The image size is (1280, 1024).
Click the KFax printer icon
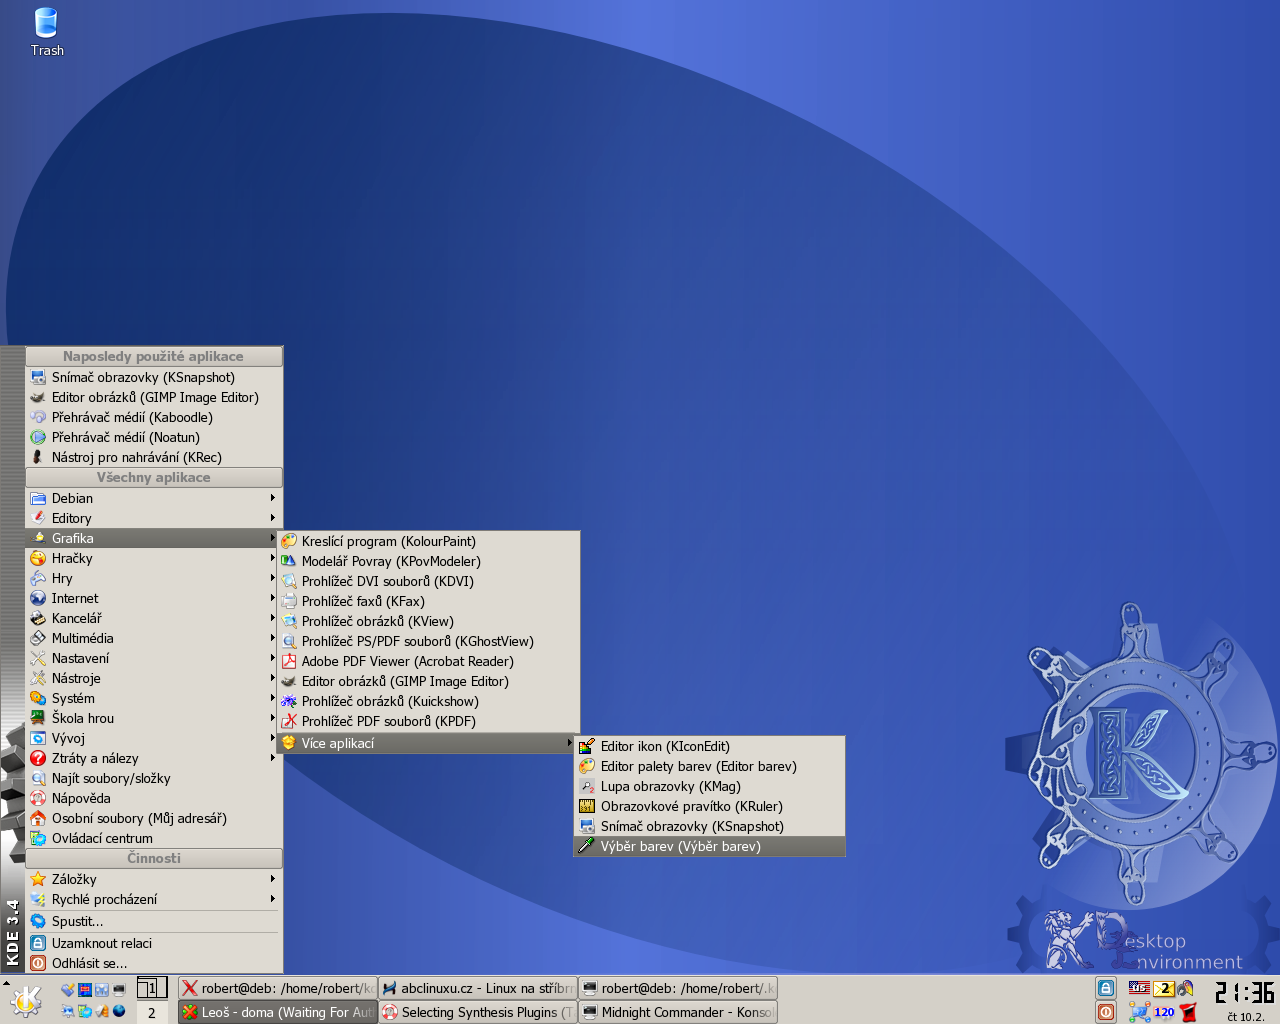(289, 601)
